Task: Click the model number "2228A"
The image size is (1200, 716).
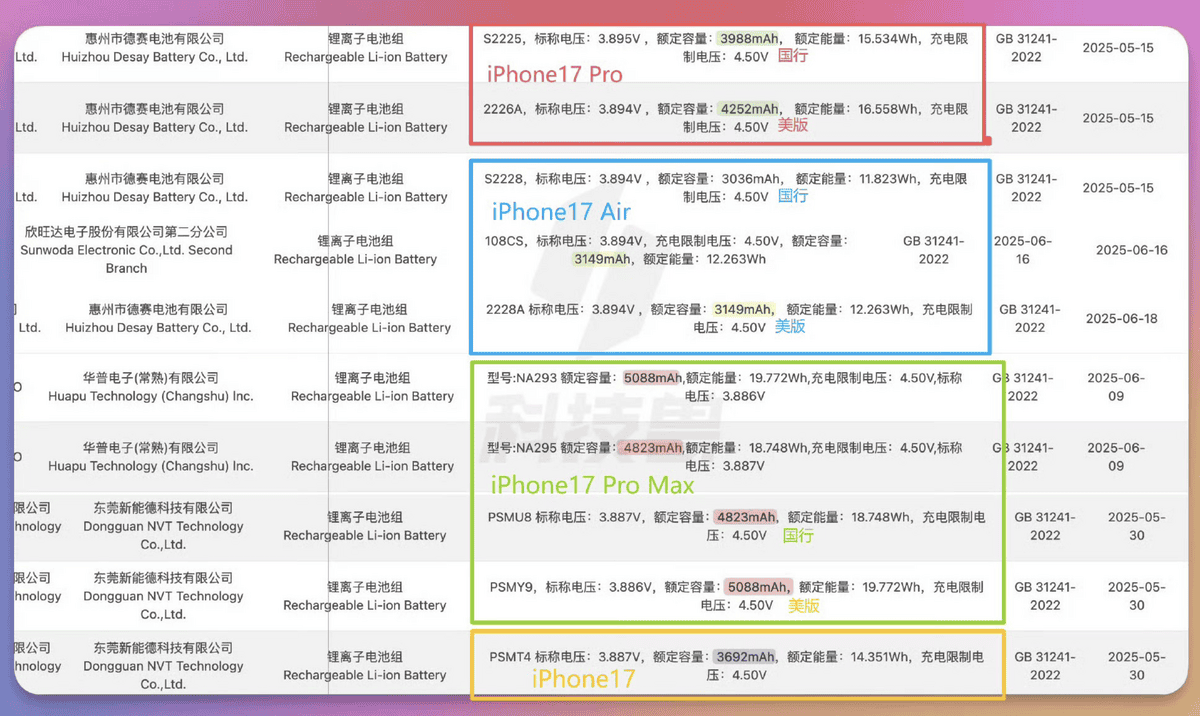Action: tap(505, 309)
